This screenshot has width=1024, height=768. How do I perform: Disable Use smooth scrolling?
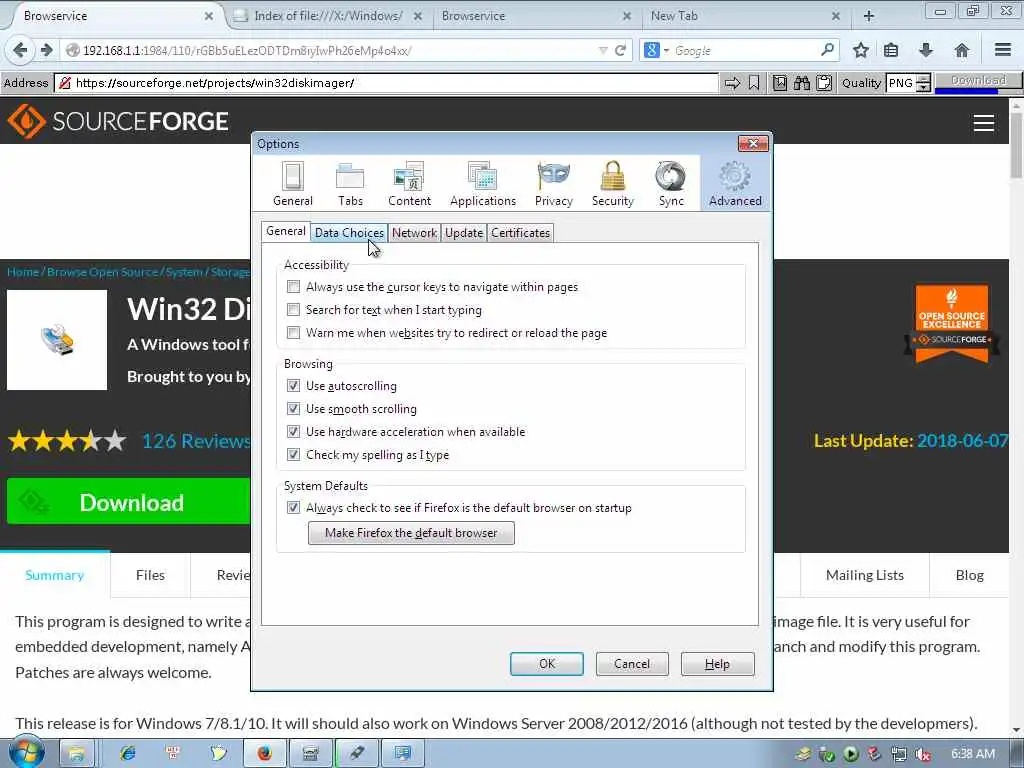point(293,409)
